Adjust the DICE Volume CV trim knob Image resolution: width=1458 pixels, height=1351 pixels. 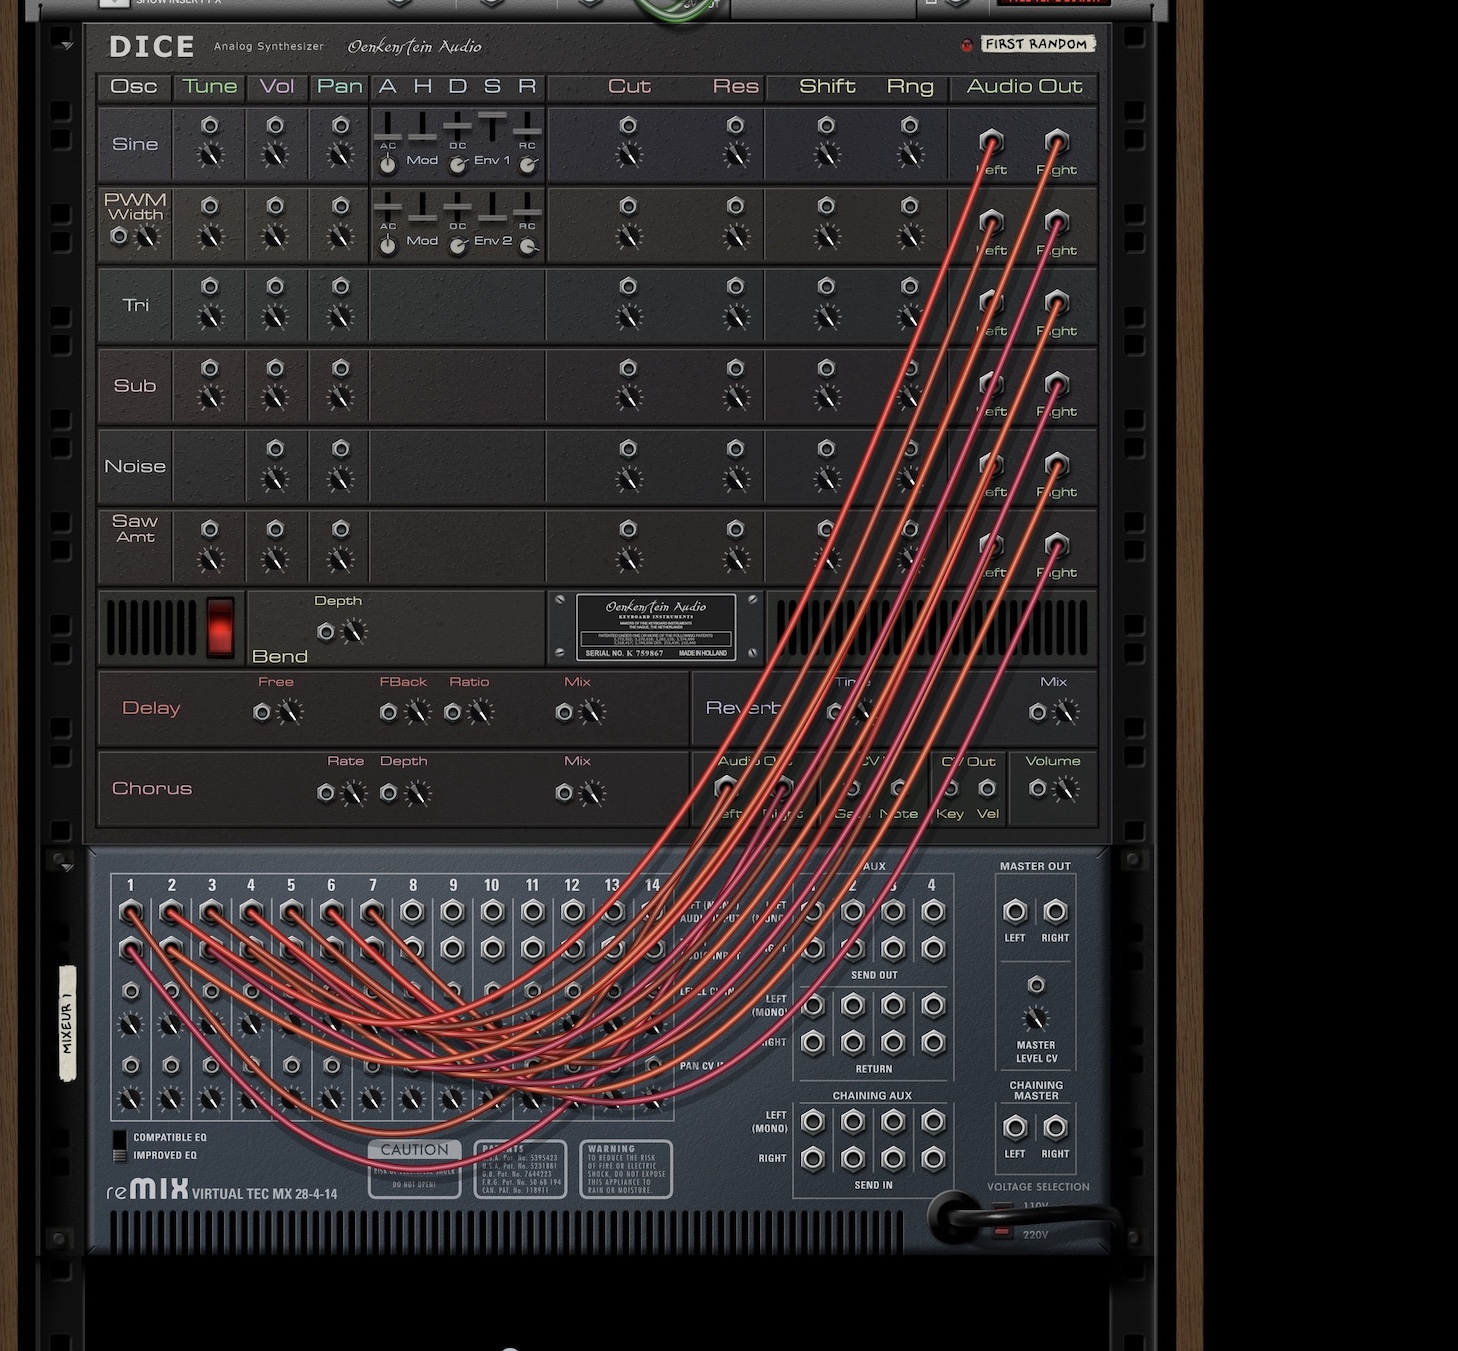tap(1066, 790)
